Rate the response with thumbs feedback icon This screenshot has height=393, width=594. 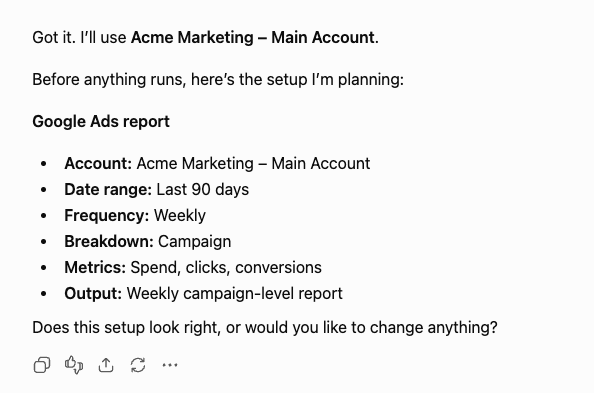[x=74, y=365]
